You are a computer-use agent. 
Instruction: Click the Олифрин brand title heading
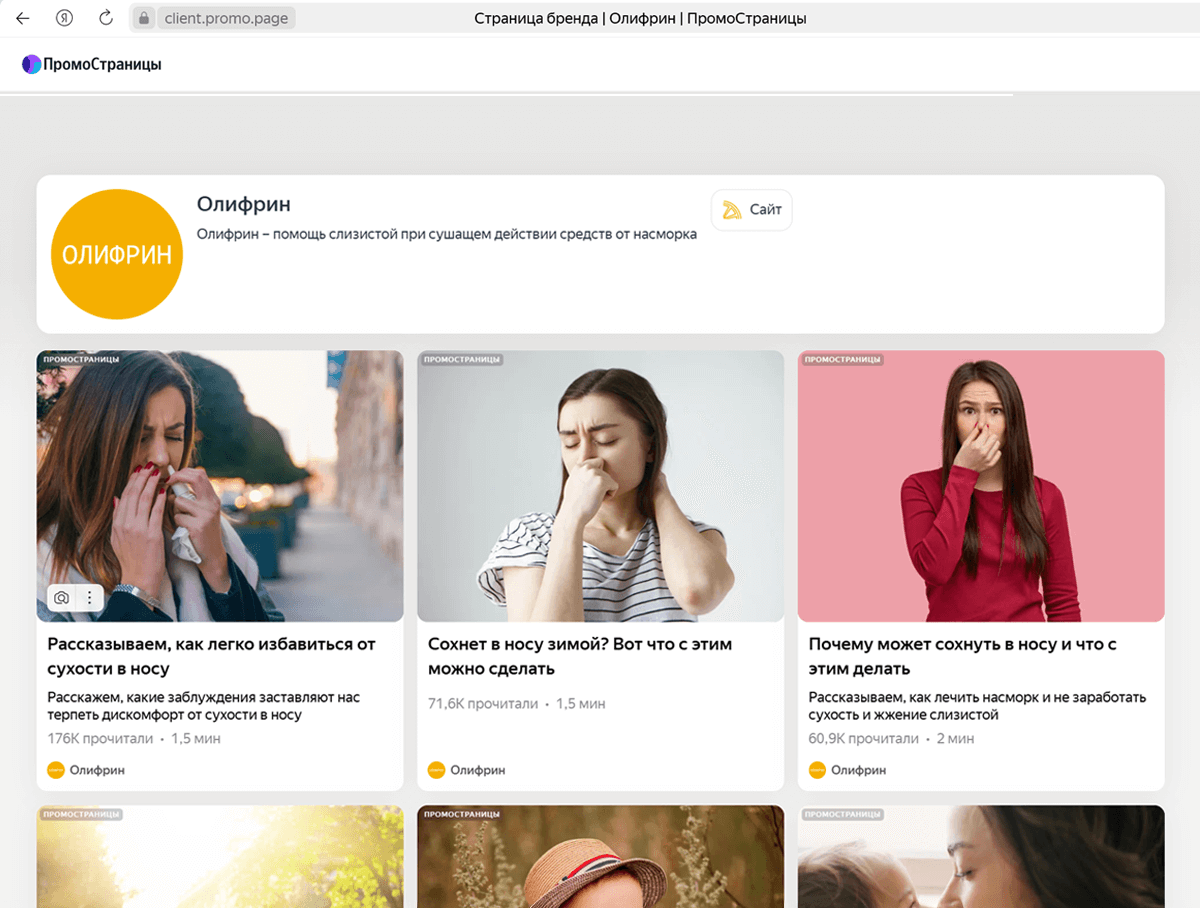(x=244, y=204)
